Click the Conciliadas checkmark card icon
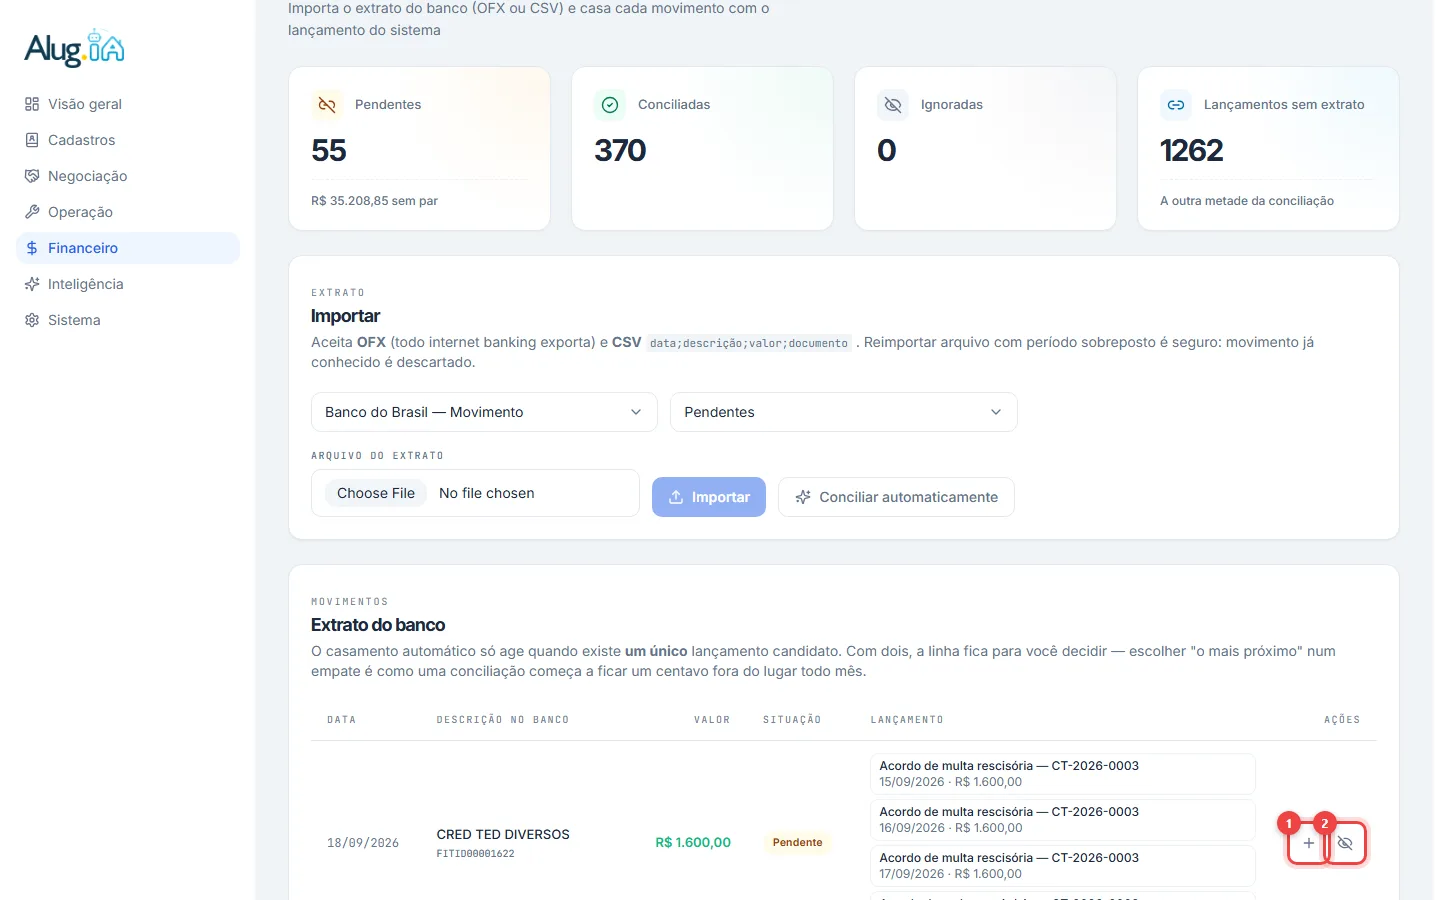The width and height of the screenshot is (1440, 900). point(610,105)
